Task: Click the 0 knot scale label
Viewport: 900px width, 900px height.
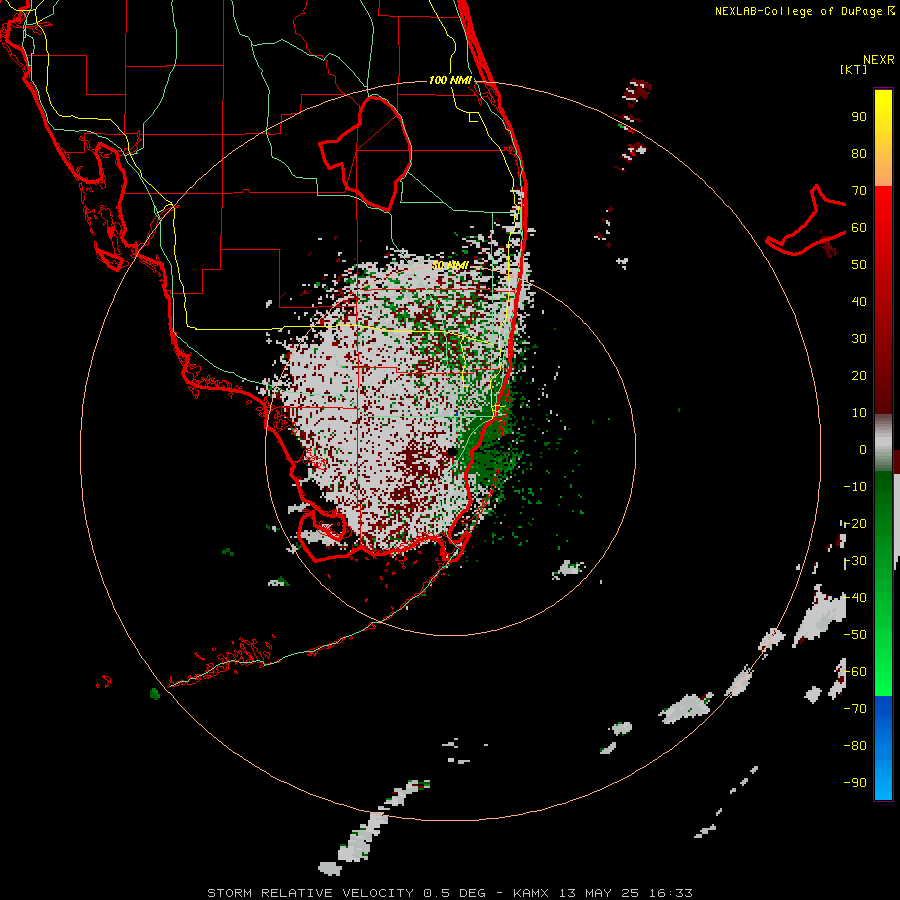Action: click(863, 449)
